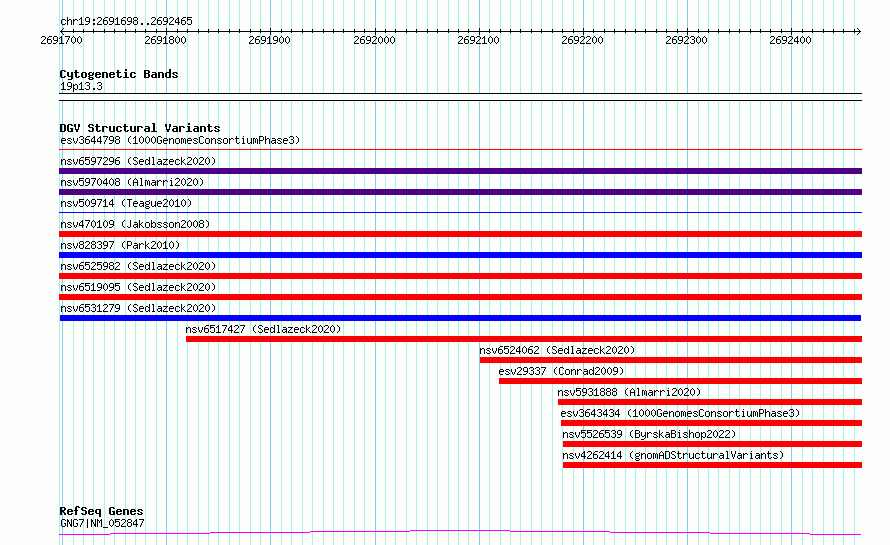Click ruler position 2691900
The image size is (890, 545).
click(x=269, y=40)
